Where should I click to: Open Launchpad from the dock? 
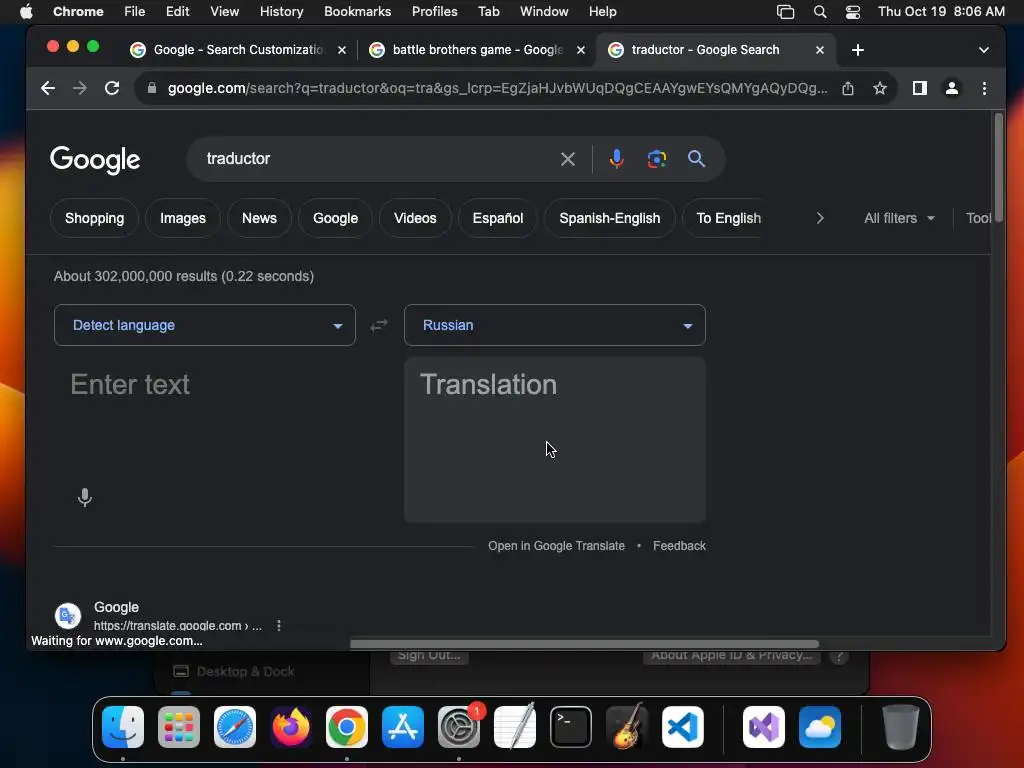point(179,727)
